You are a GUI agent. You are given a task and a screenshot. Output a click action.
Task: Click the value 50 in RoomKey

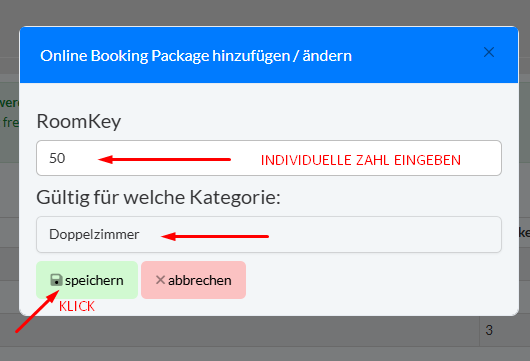[x=57, y=158]
